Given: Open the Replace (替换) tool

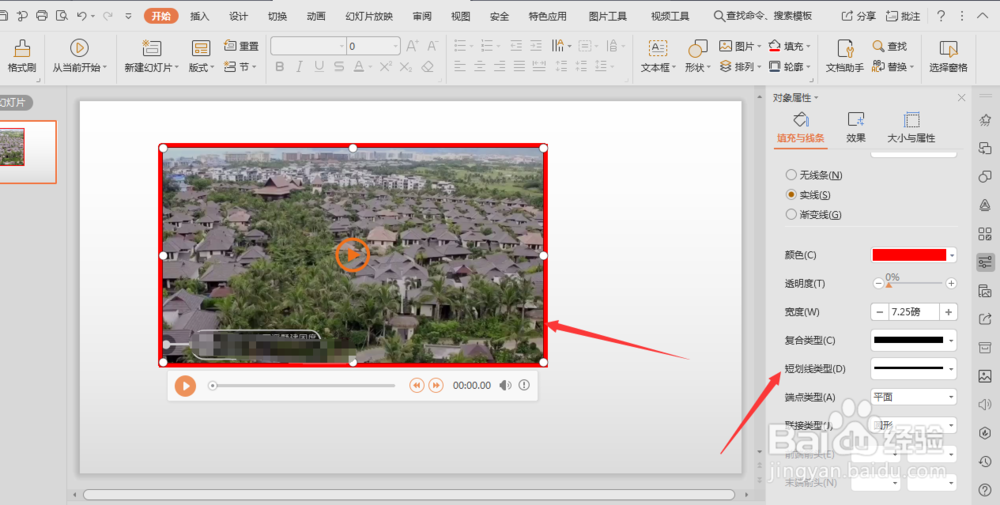Looking at the screenshot, I should tap(893, 66).
